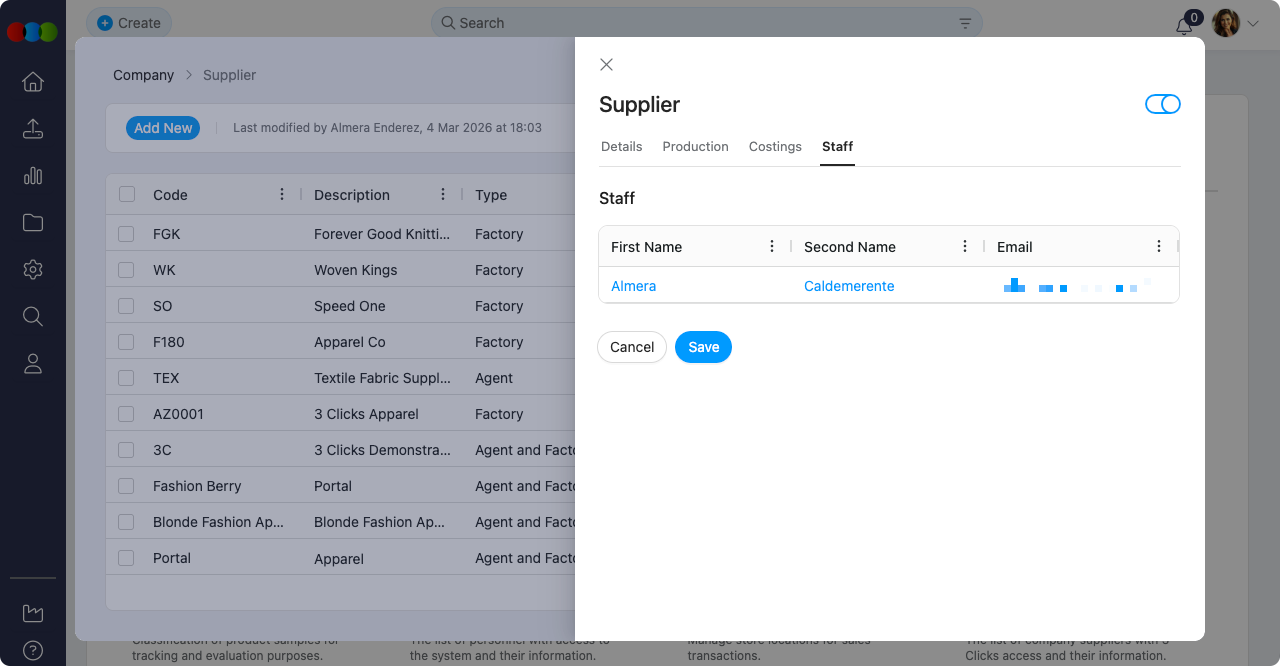
Task: Open the settings gear icon
Action: click(33, 270)
